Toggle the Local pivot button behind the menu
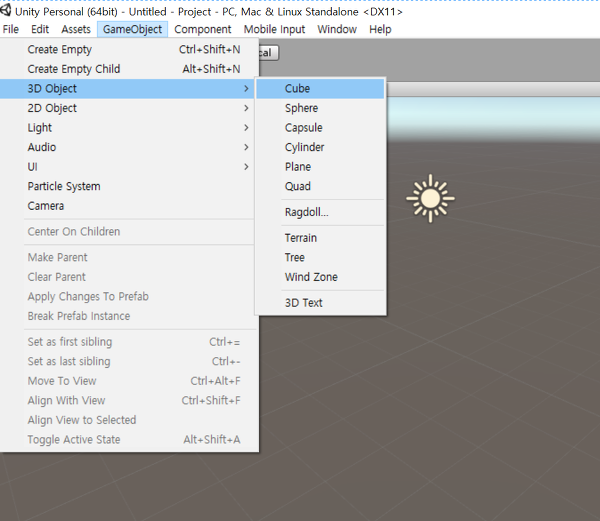600x521 pixels. pyautogui.click(x=269, y=53)
